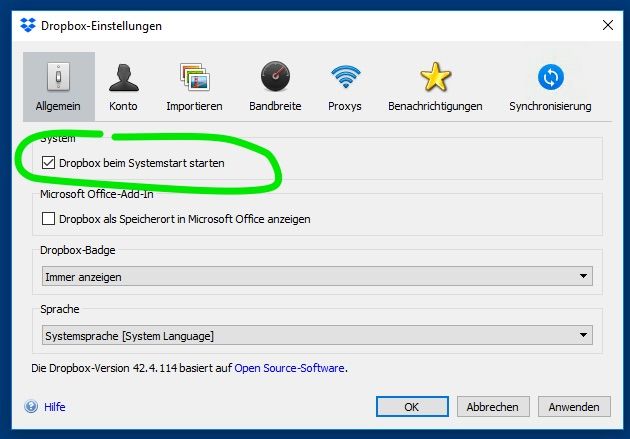Open the Allgemein settings tab

tap(59, 86)
